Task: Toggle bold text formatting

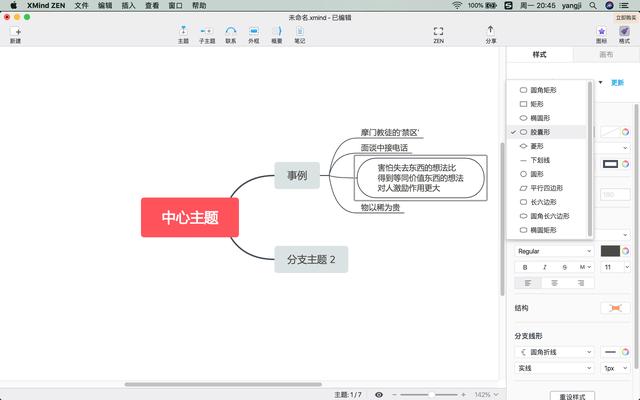Action: point(525,267)
